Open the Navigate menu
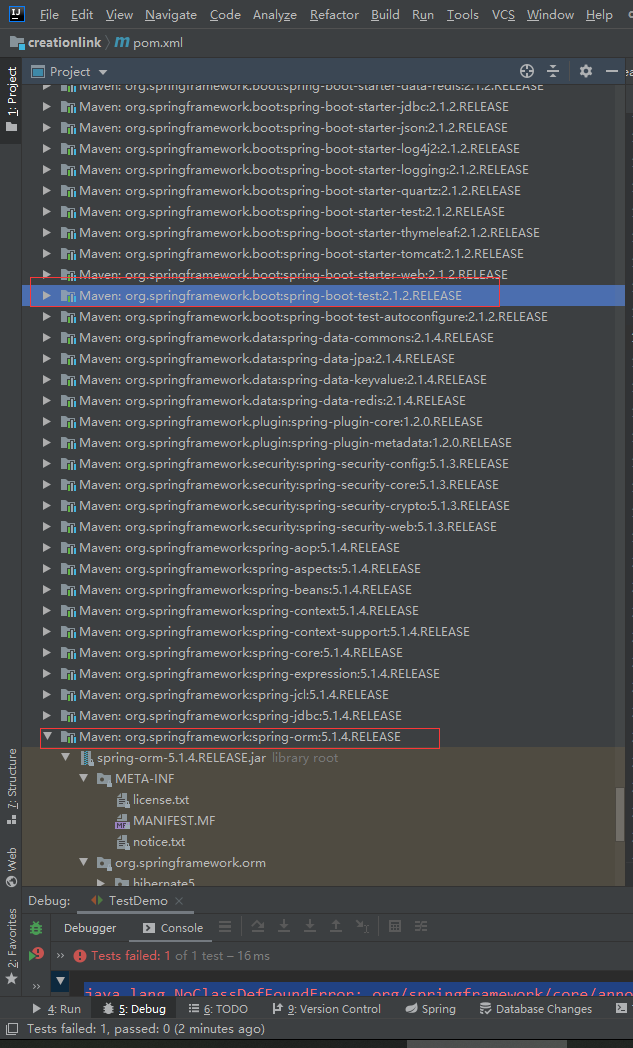Viewport: 633px width, 1048px height. pyautogui.click(x=170, y=14)
